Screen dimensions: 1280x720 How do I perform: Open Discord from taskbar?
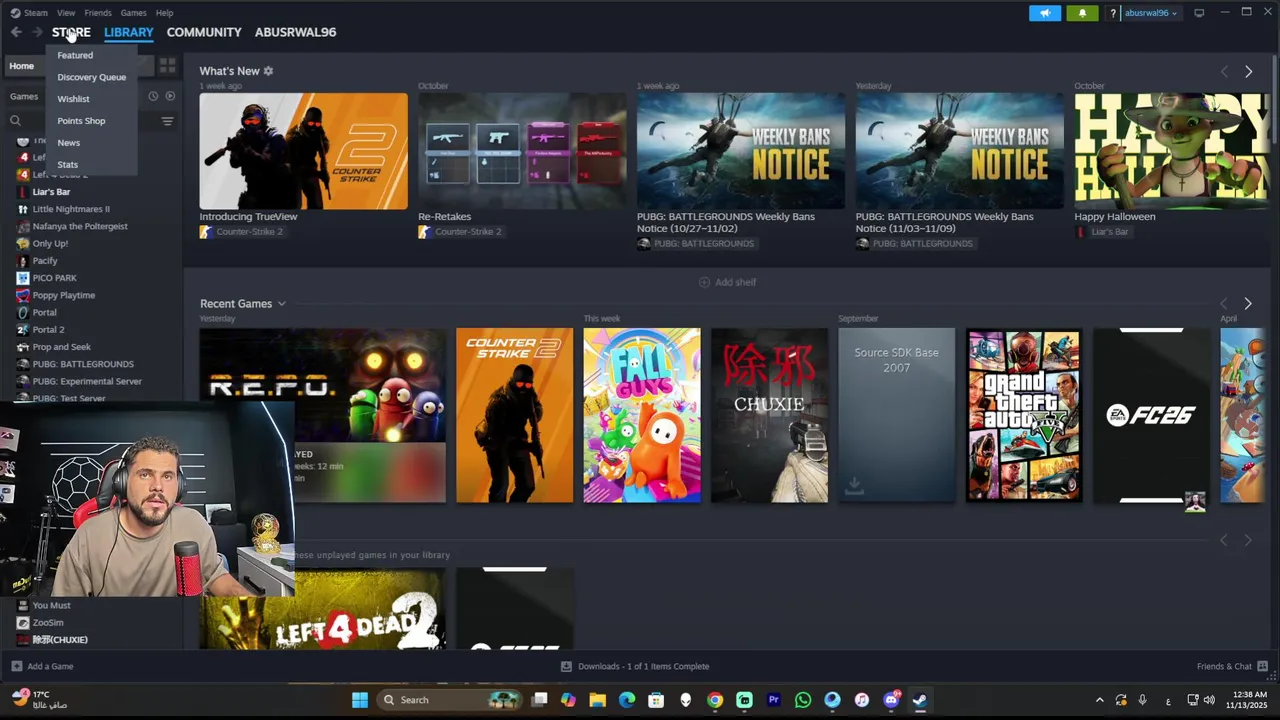click(891, 700)
